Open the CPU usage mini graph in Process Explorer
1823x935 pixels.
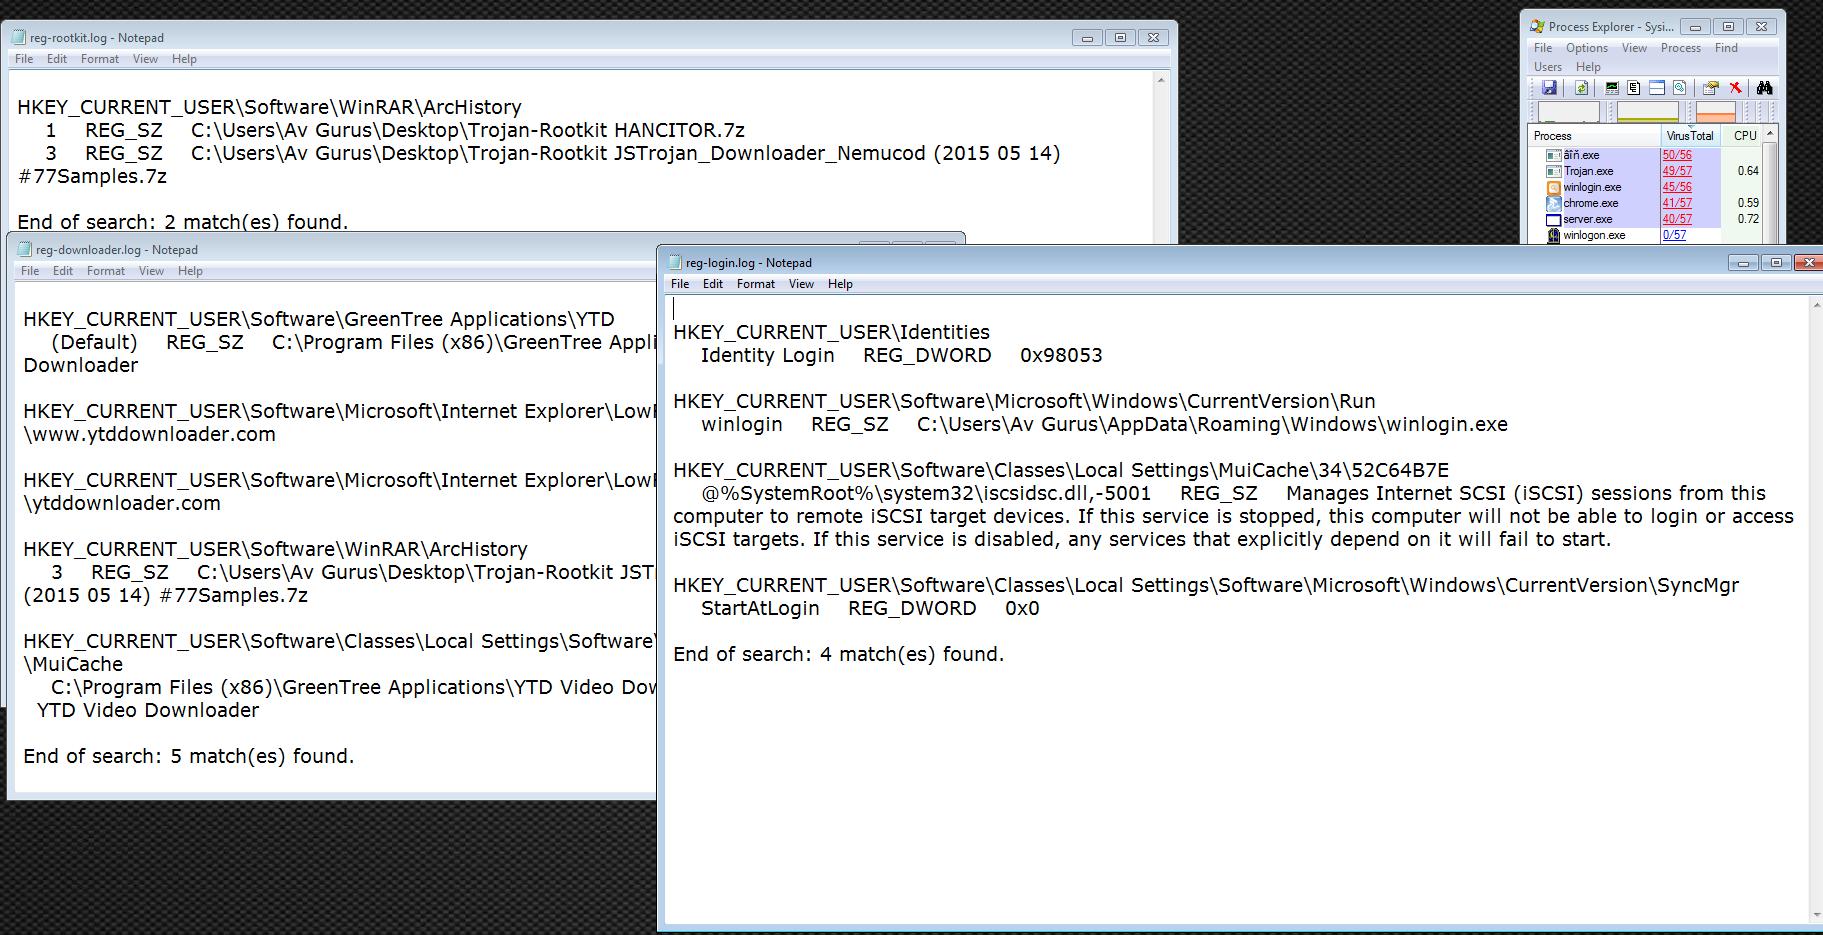pyautogui.click(x=1568, y=112)
